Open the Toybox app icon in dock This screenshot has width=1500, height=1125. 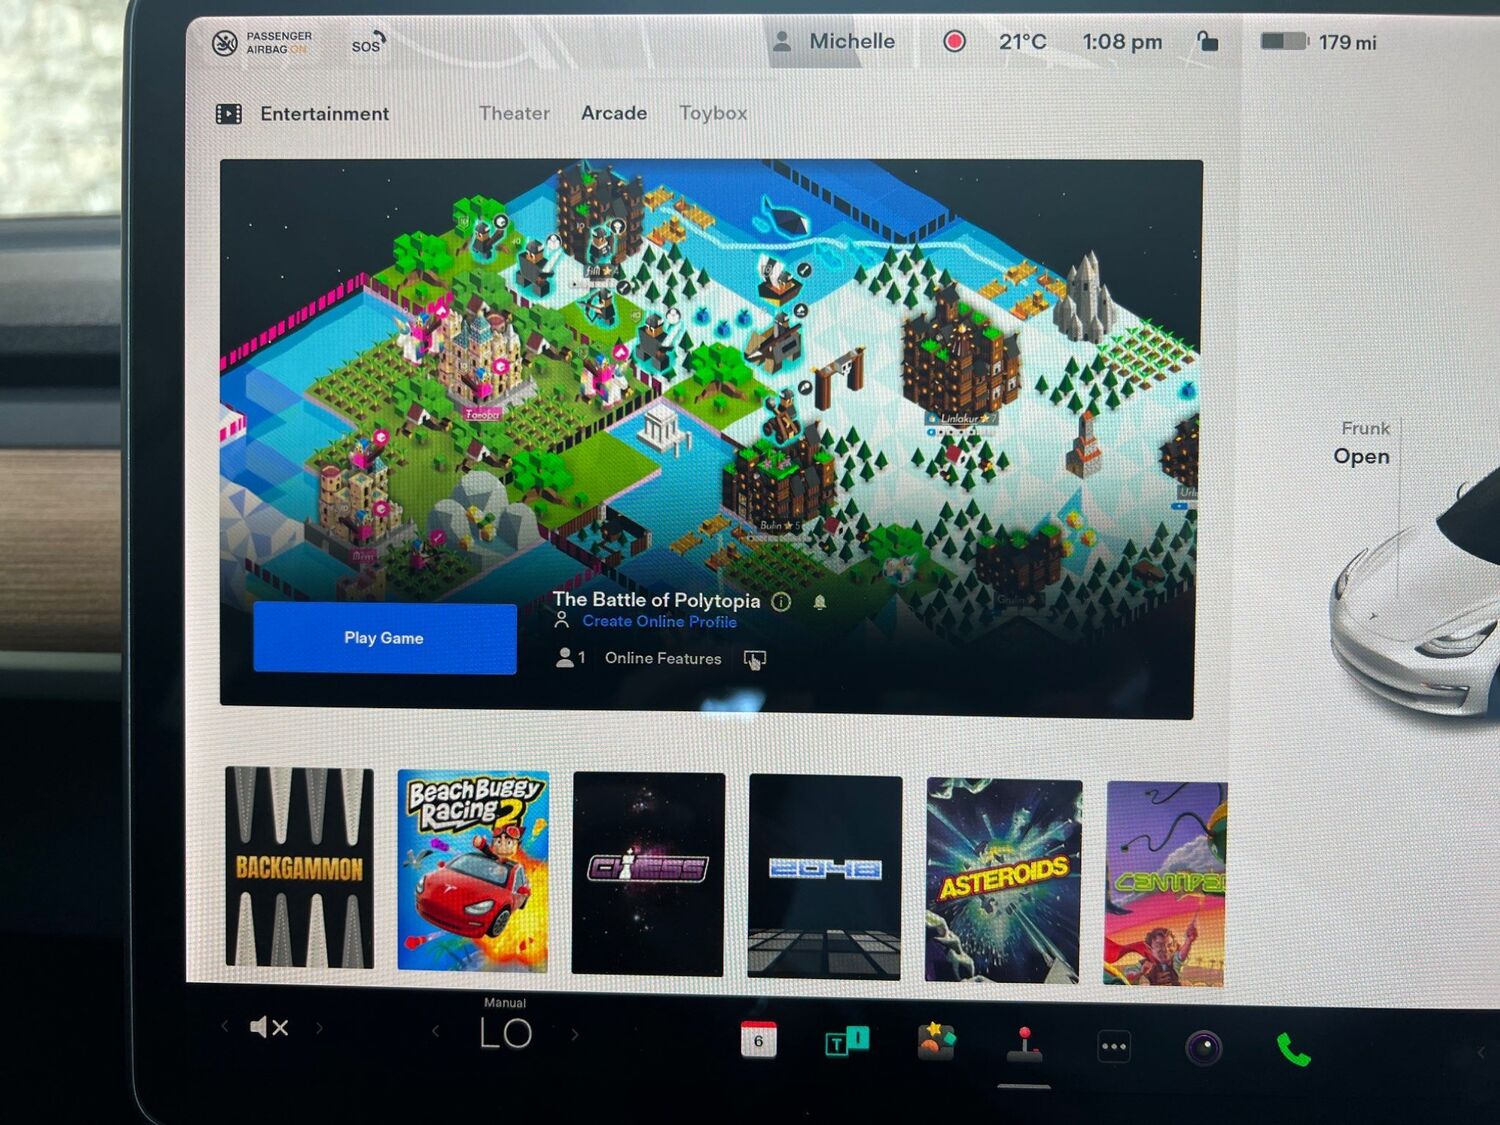tap(936, 1042)
